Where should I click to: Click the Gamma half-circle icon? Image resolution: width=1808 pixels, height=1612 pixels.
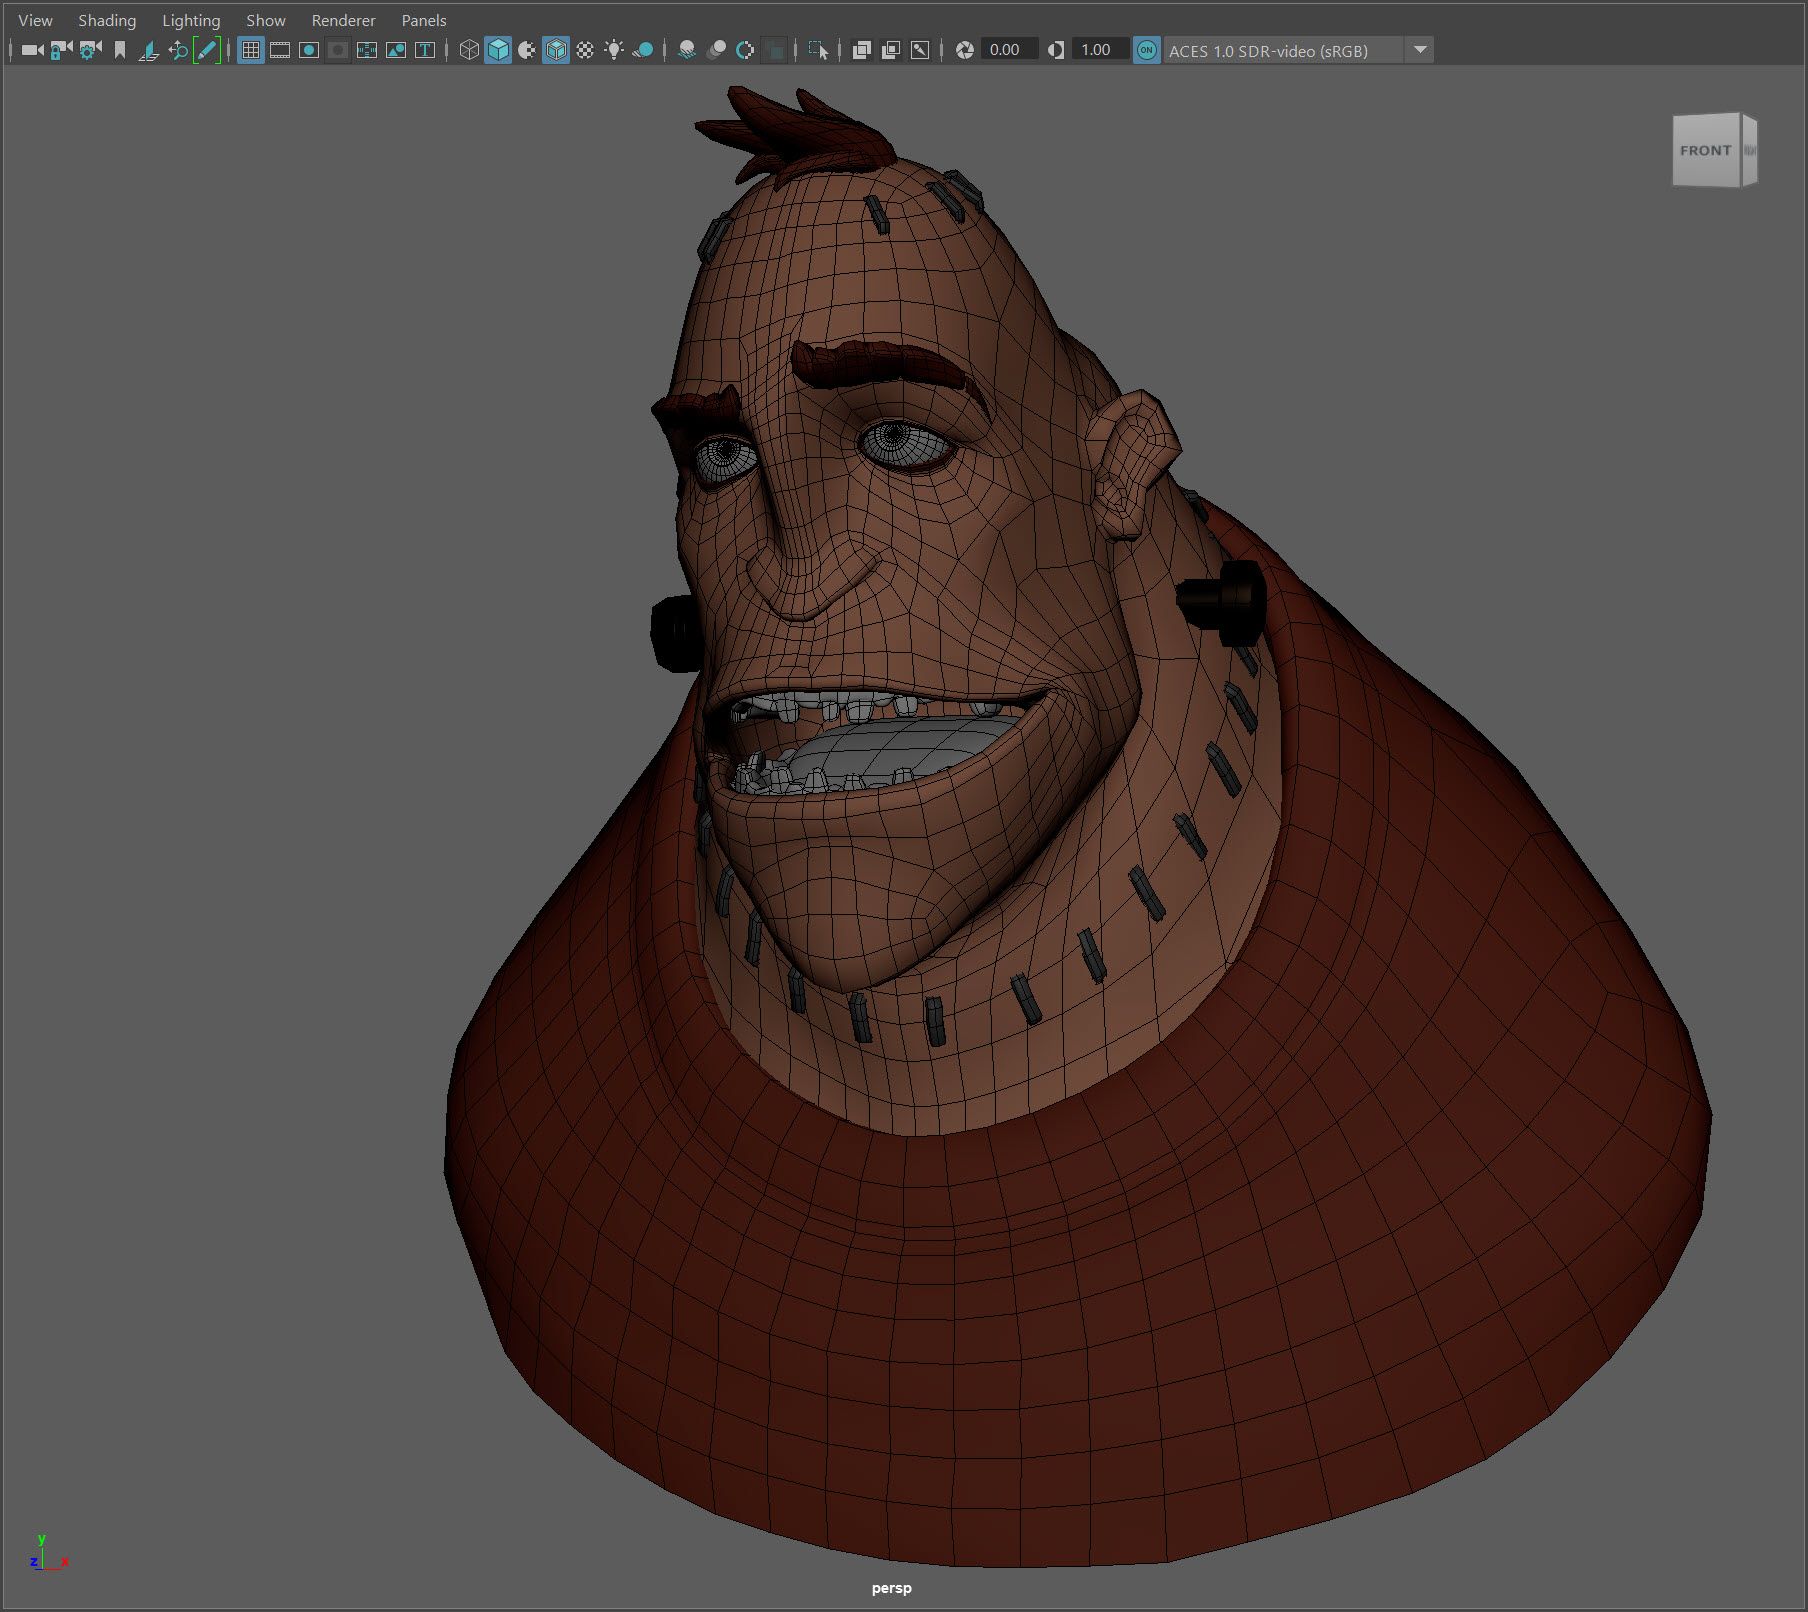1056,50
